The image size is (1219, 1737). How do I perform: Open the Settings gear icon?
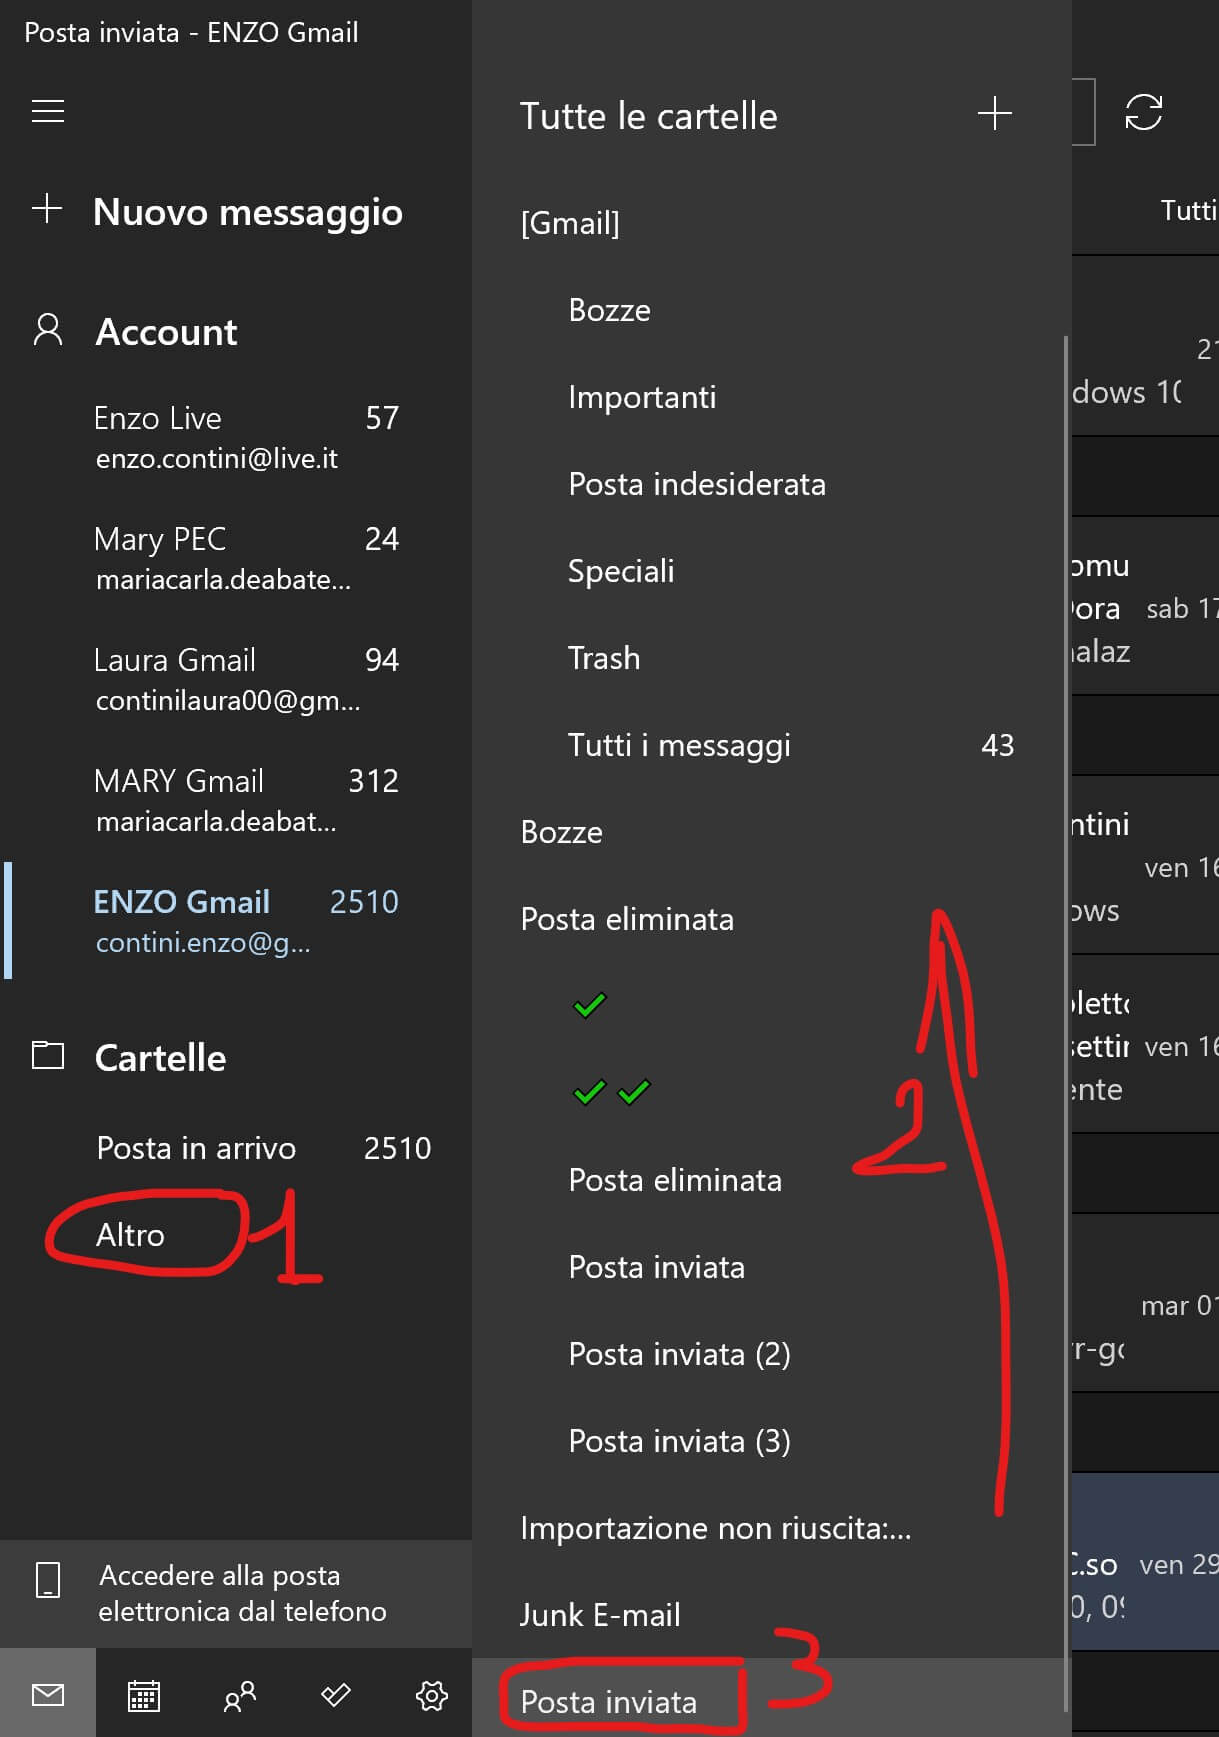431,1695
